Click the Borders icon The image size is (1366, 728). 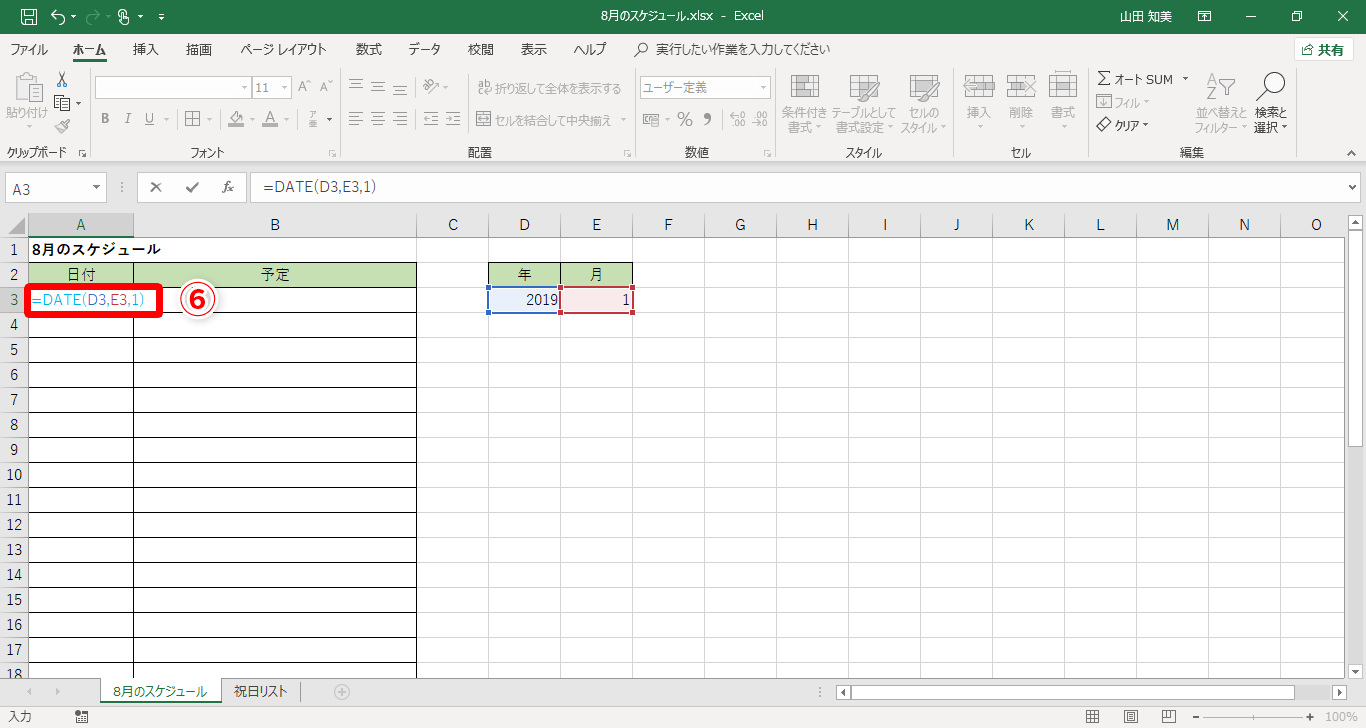(x=193, y=119)
